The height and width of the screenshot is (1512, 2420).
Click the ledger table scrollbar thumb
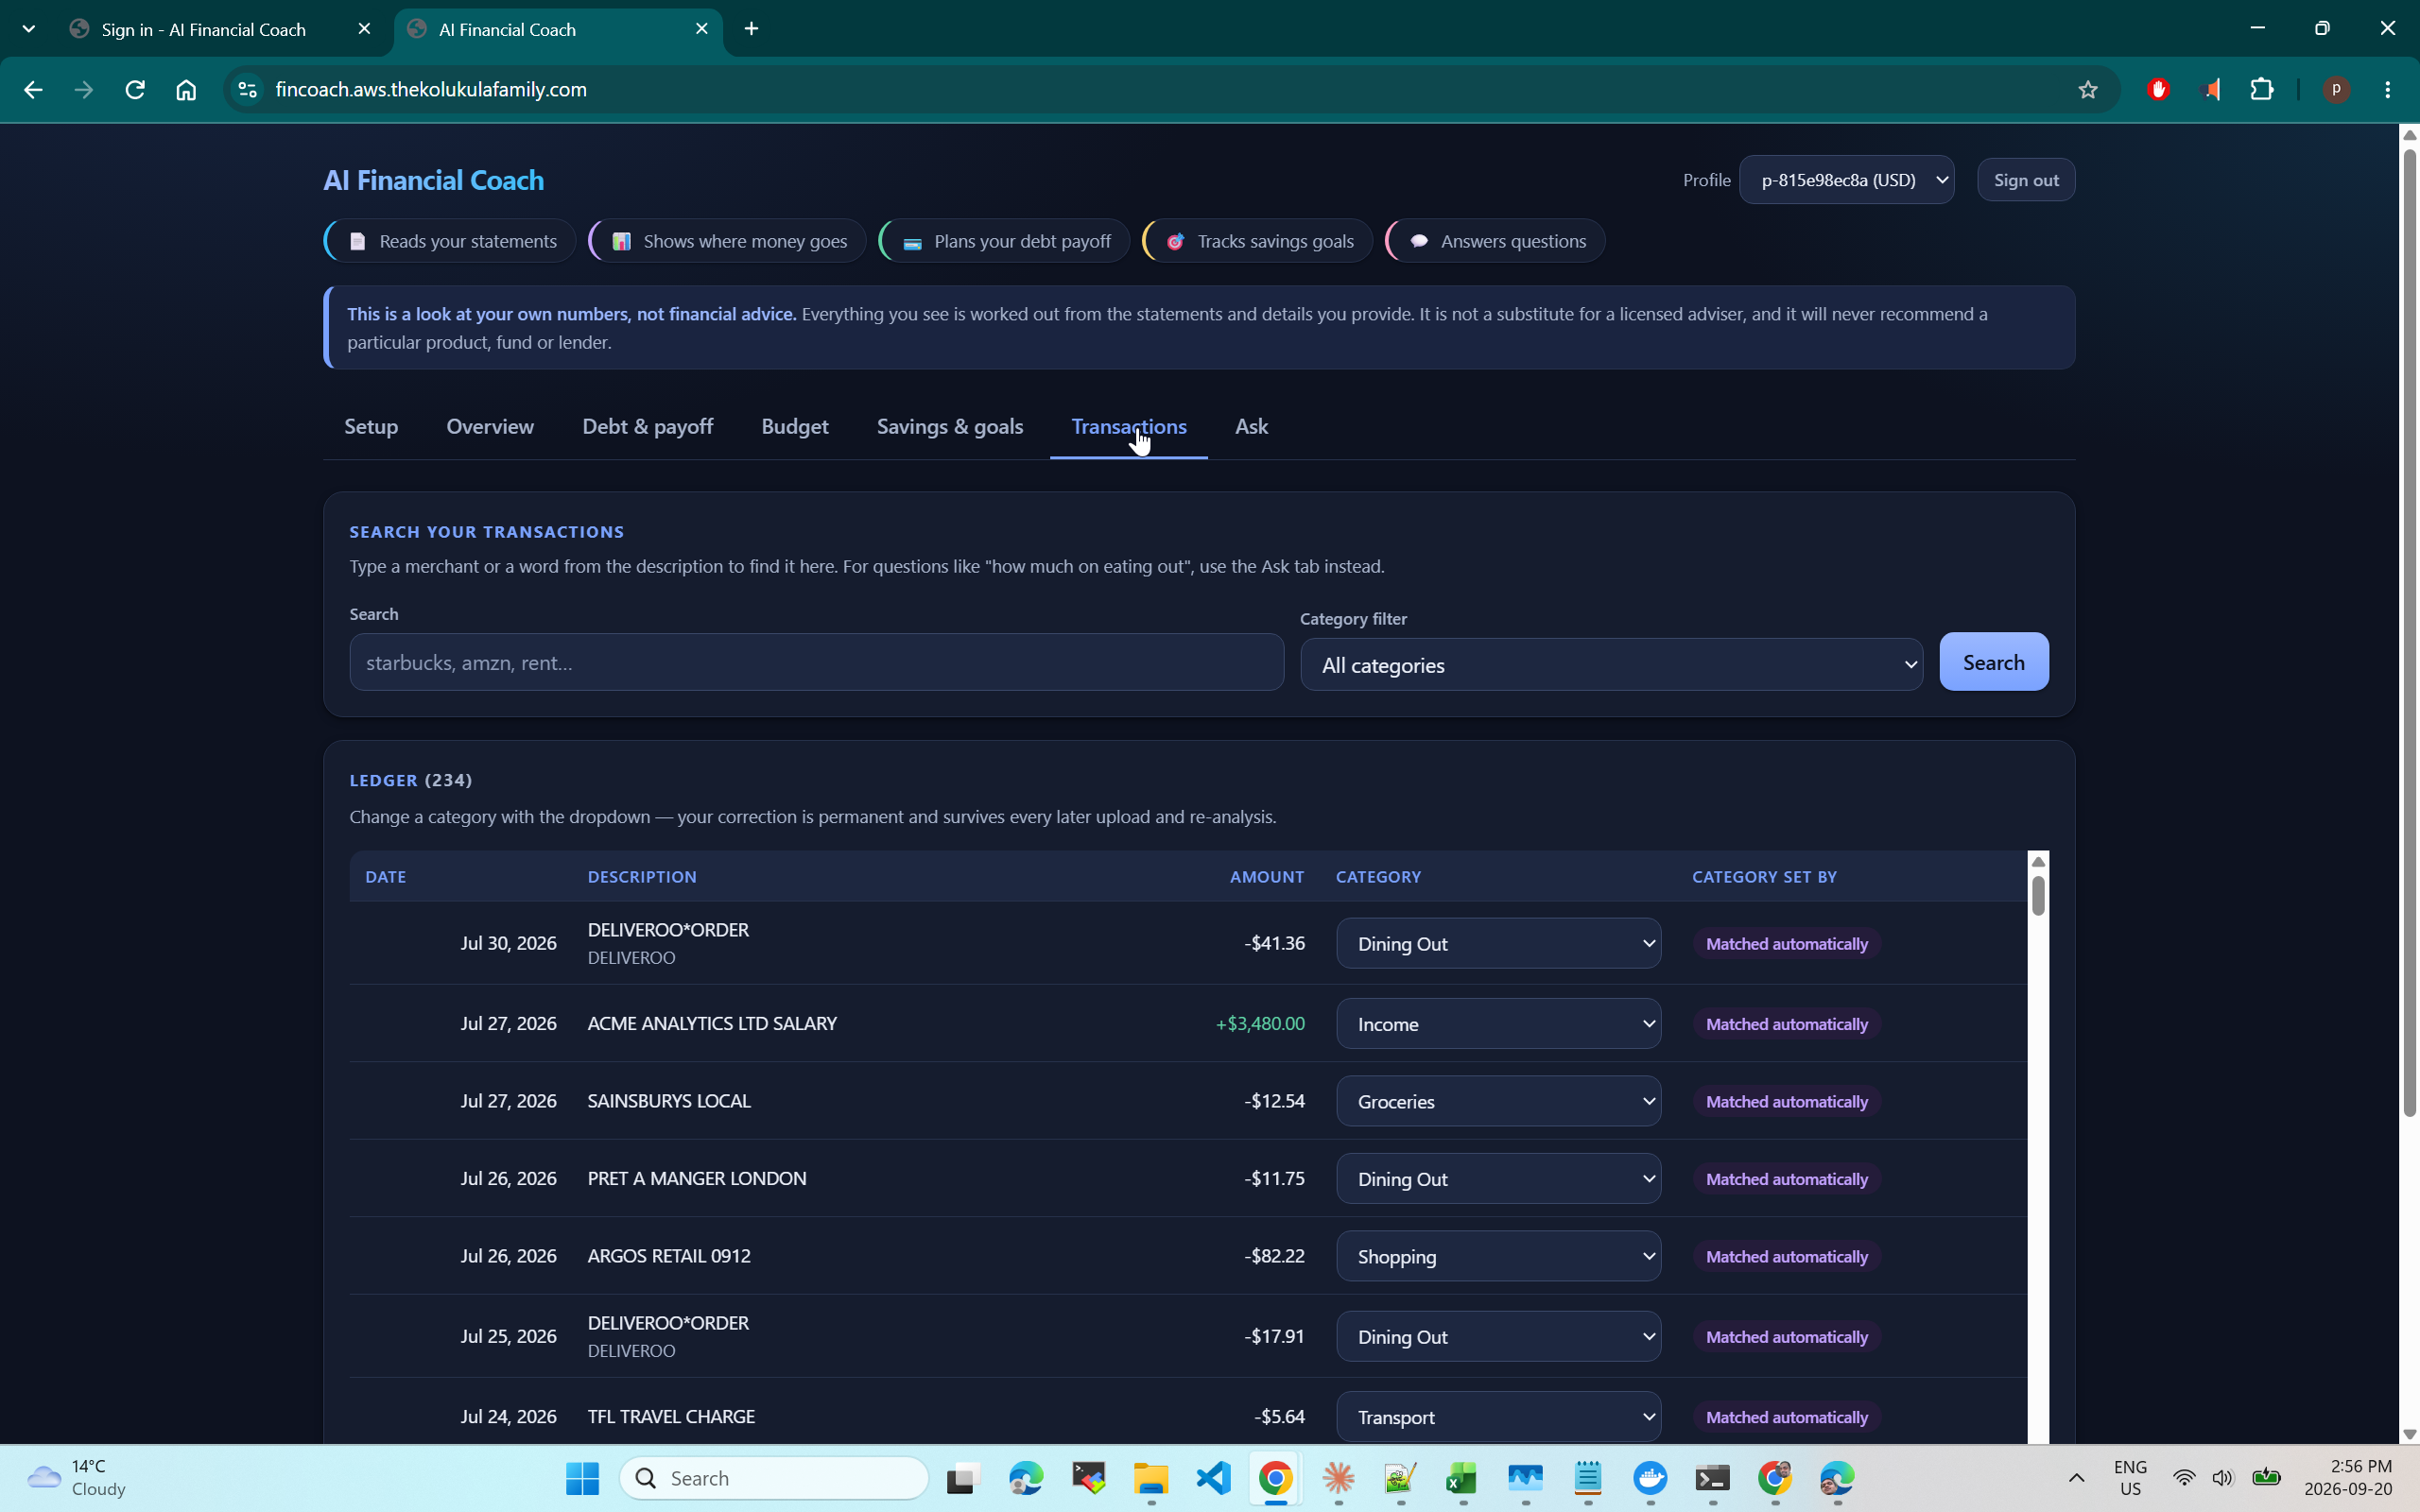(2037, 895)
